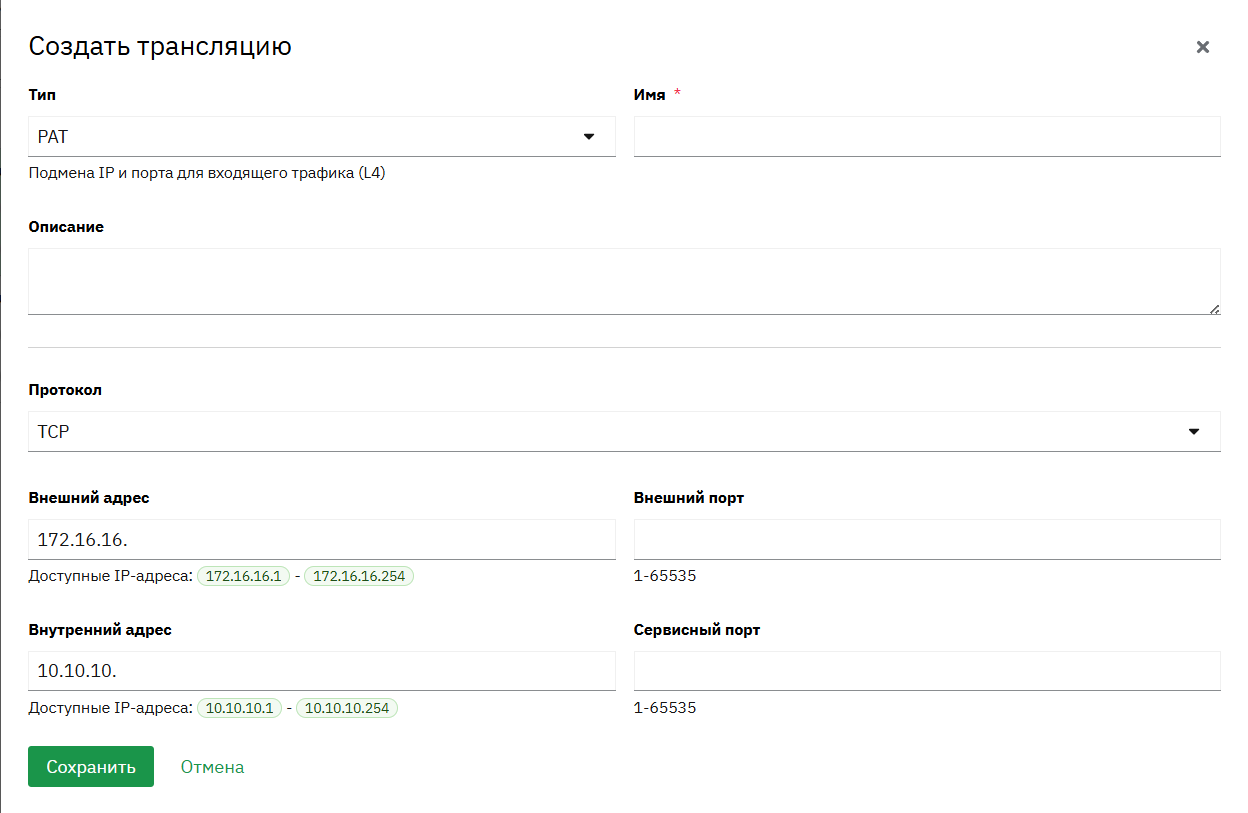Click the arrow of the Тип selector

click(x=589, y=137)
